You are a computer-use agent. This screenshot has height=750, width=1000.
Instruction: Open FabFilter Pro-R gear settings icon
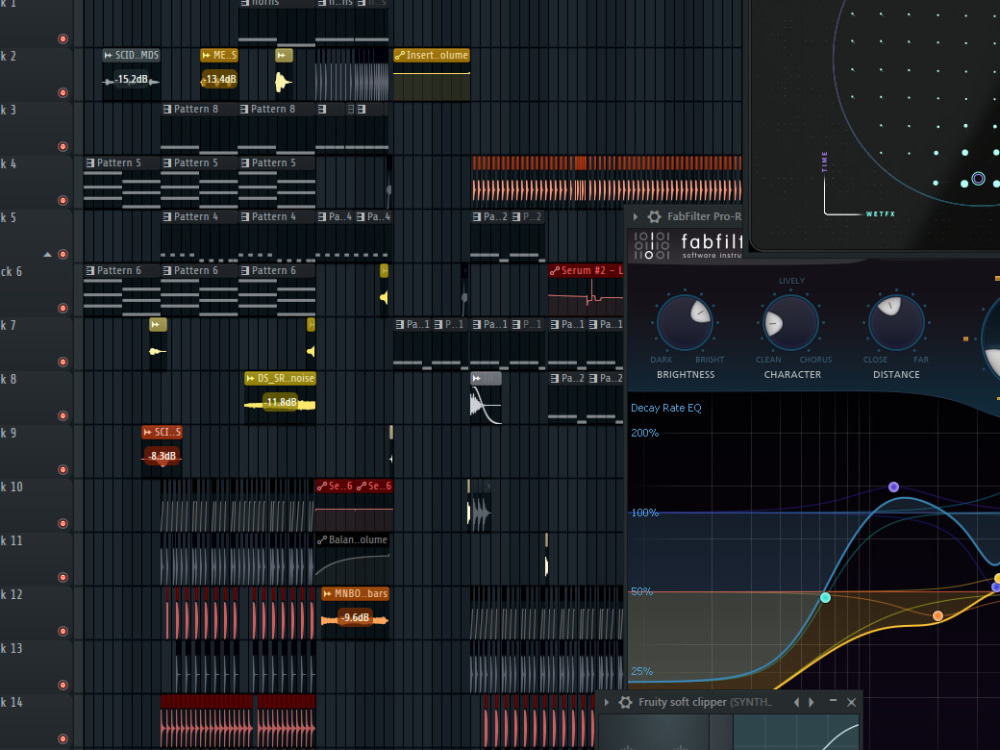(x=654, y=217)
